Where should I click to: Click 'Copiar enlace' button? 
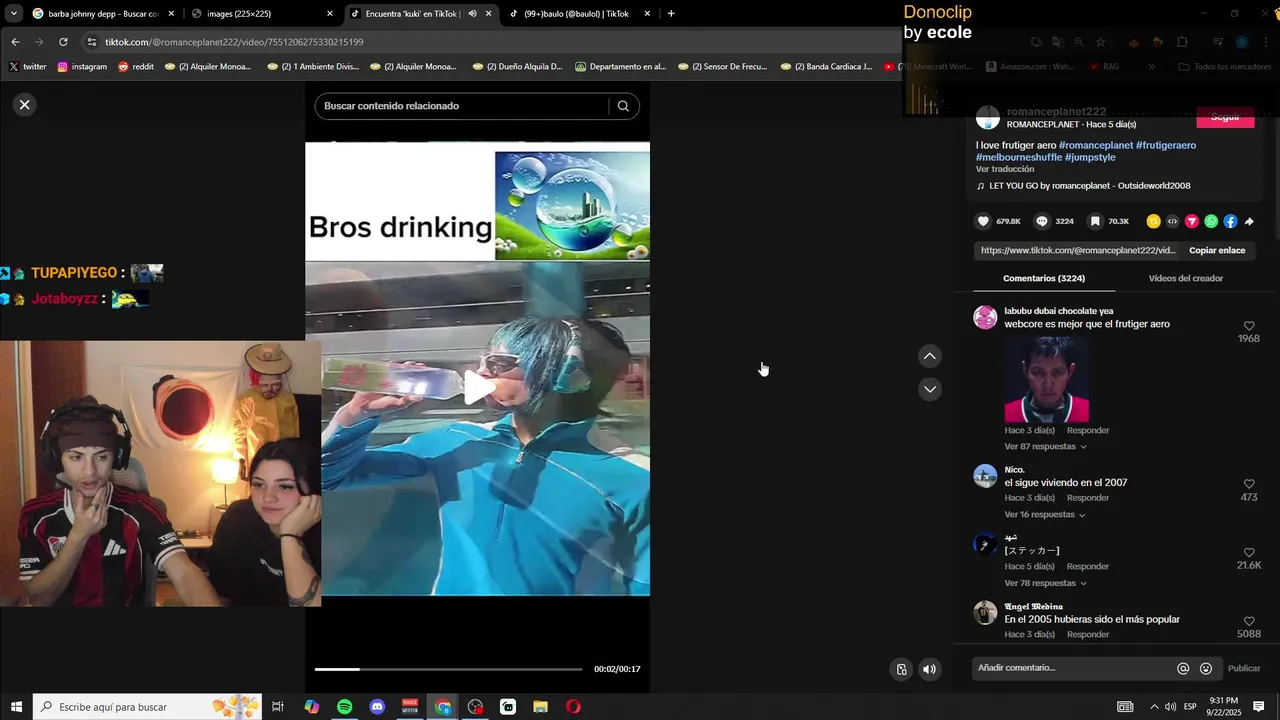coord(1217,250)
